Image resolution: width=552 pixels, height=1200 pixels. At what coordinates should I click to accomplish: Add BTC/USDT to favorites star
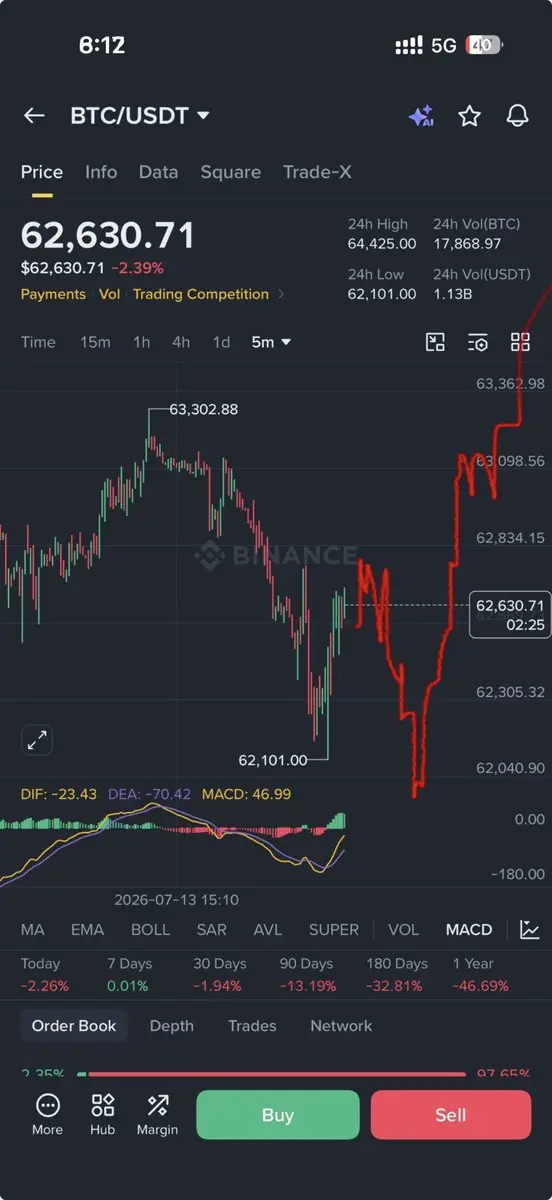pos(469,116)
